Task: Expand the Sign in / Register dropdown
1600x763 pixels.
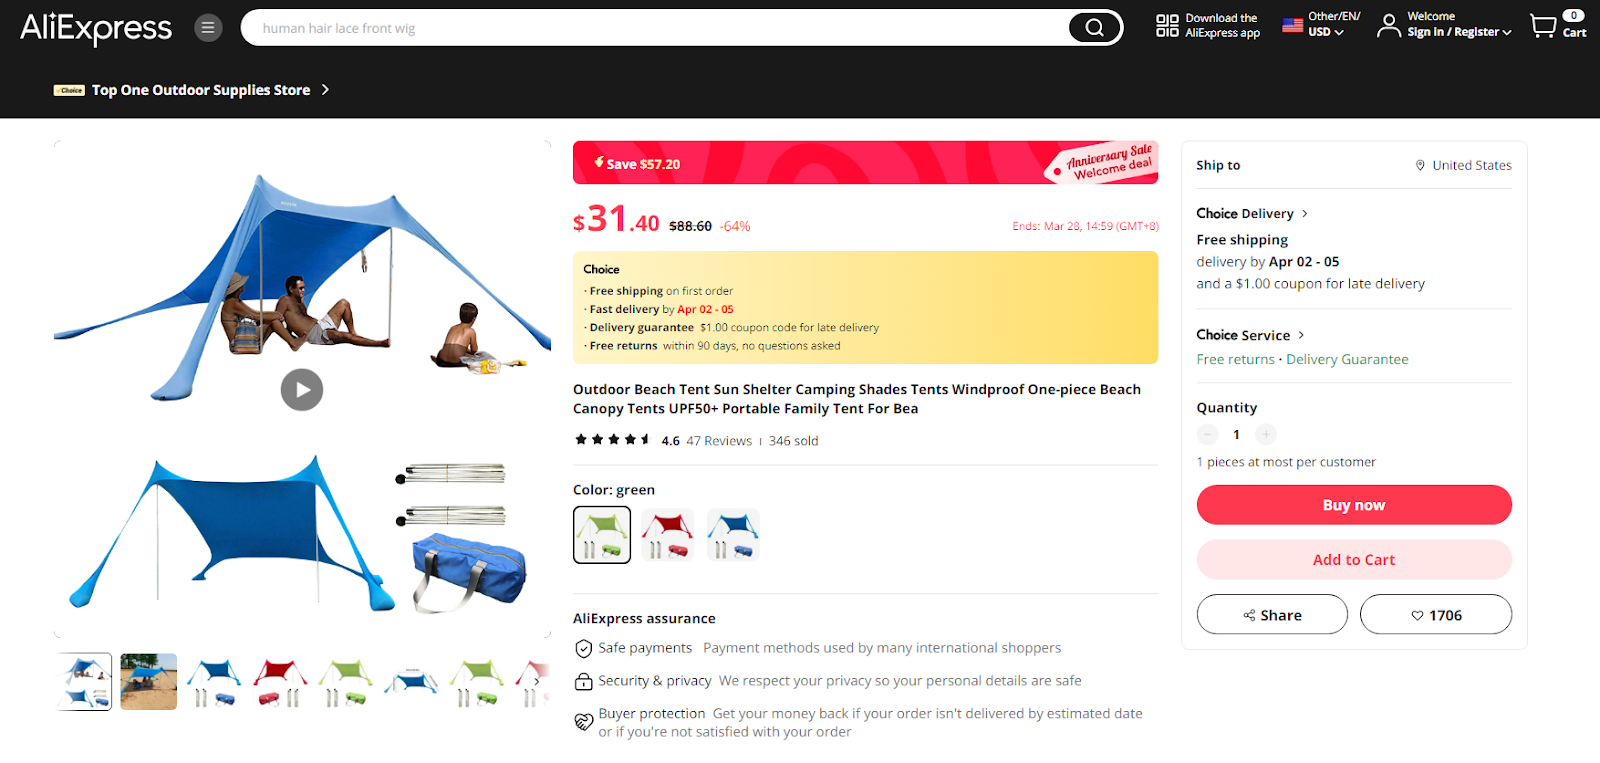Action: coord(1459,32)
